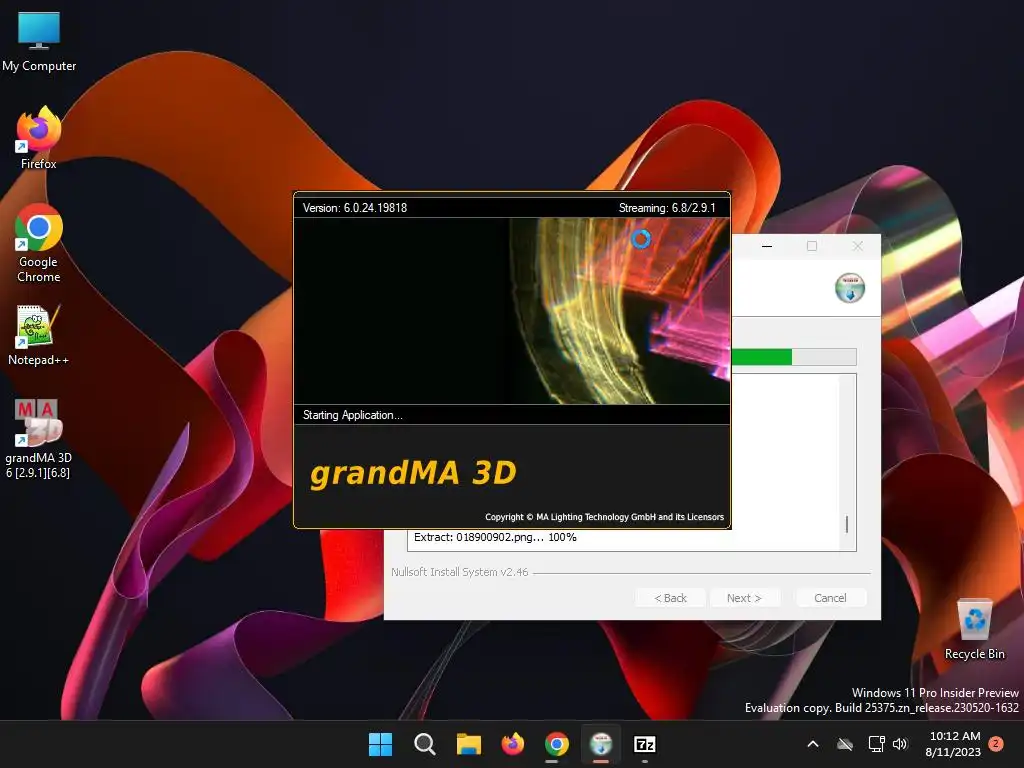Image resolution: width=1024 pixels, height=768 pixels.
Task: Click 'Starting Application...' status text
Action: (353, 415)
